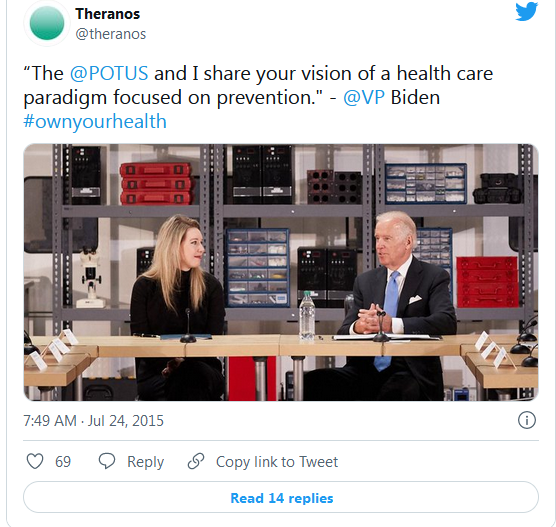Open the tweet info circle icon

coord(527,420)
